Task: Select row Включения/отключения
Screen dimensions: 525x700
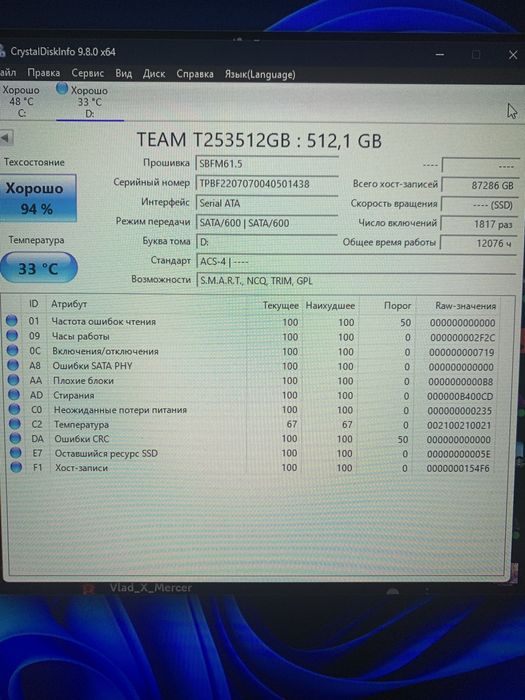Action: [x=251, y=351]
